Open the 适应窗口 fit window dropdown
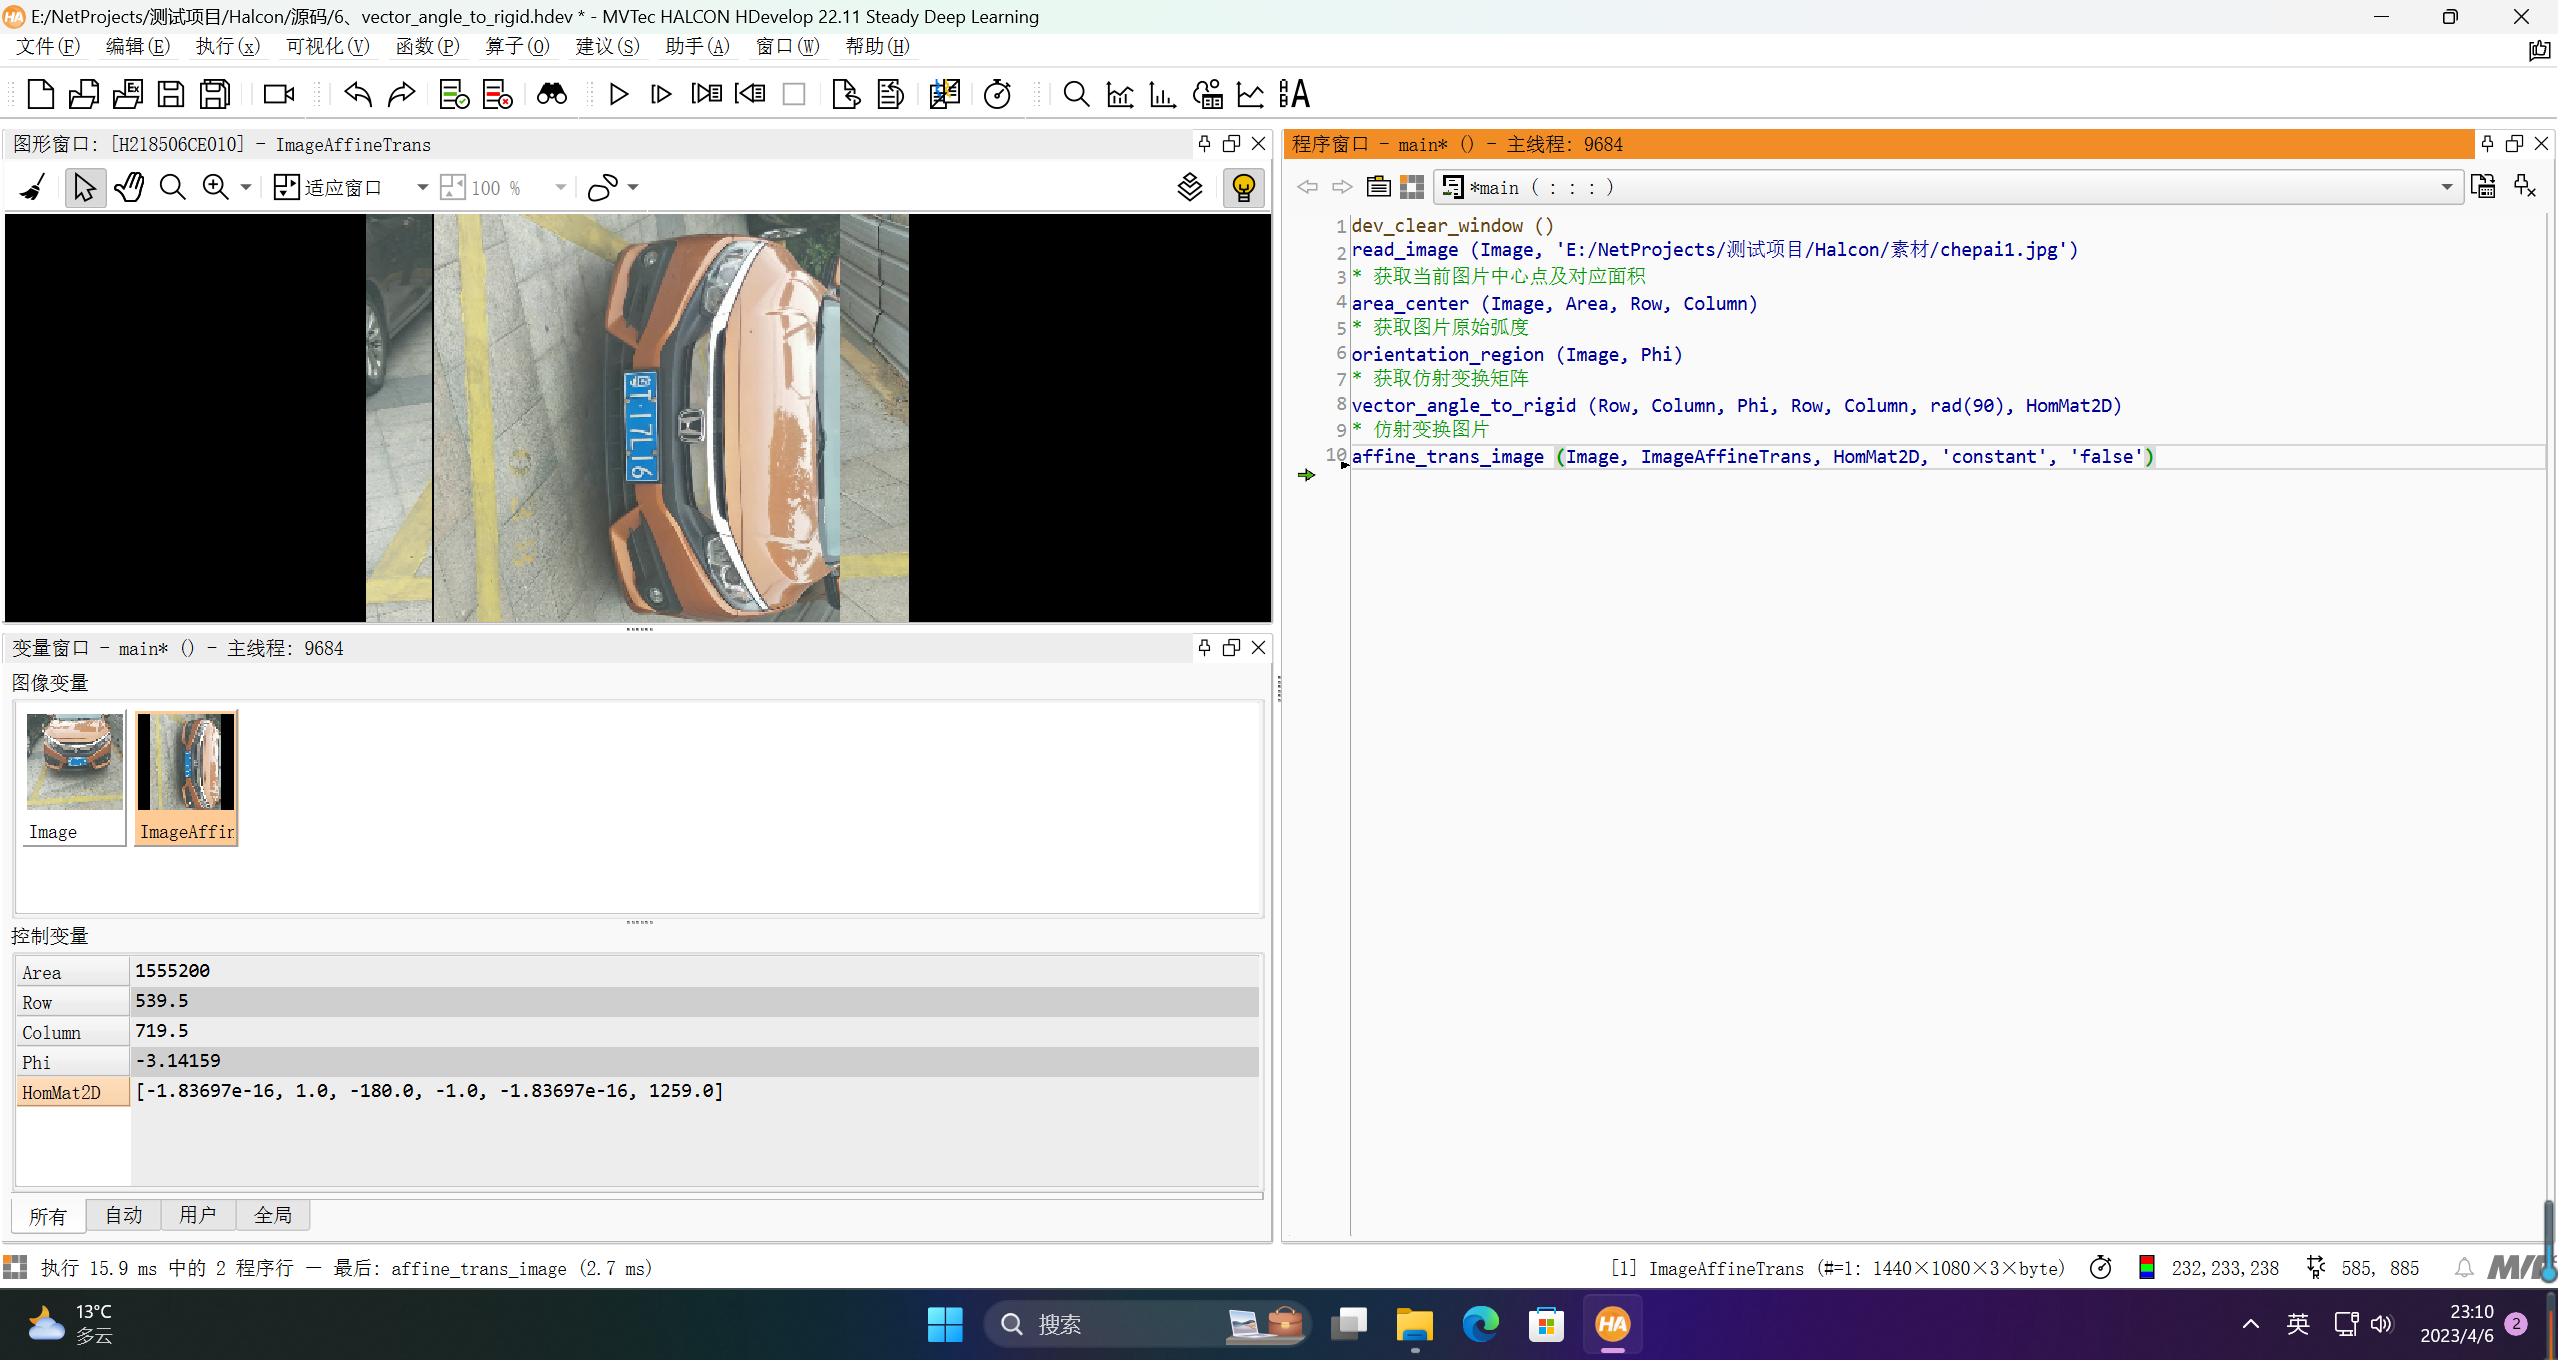Image resolution: width=2558 pixels, height=1360 pixels. point(422,187)
